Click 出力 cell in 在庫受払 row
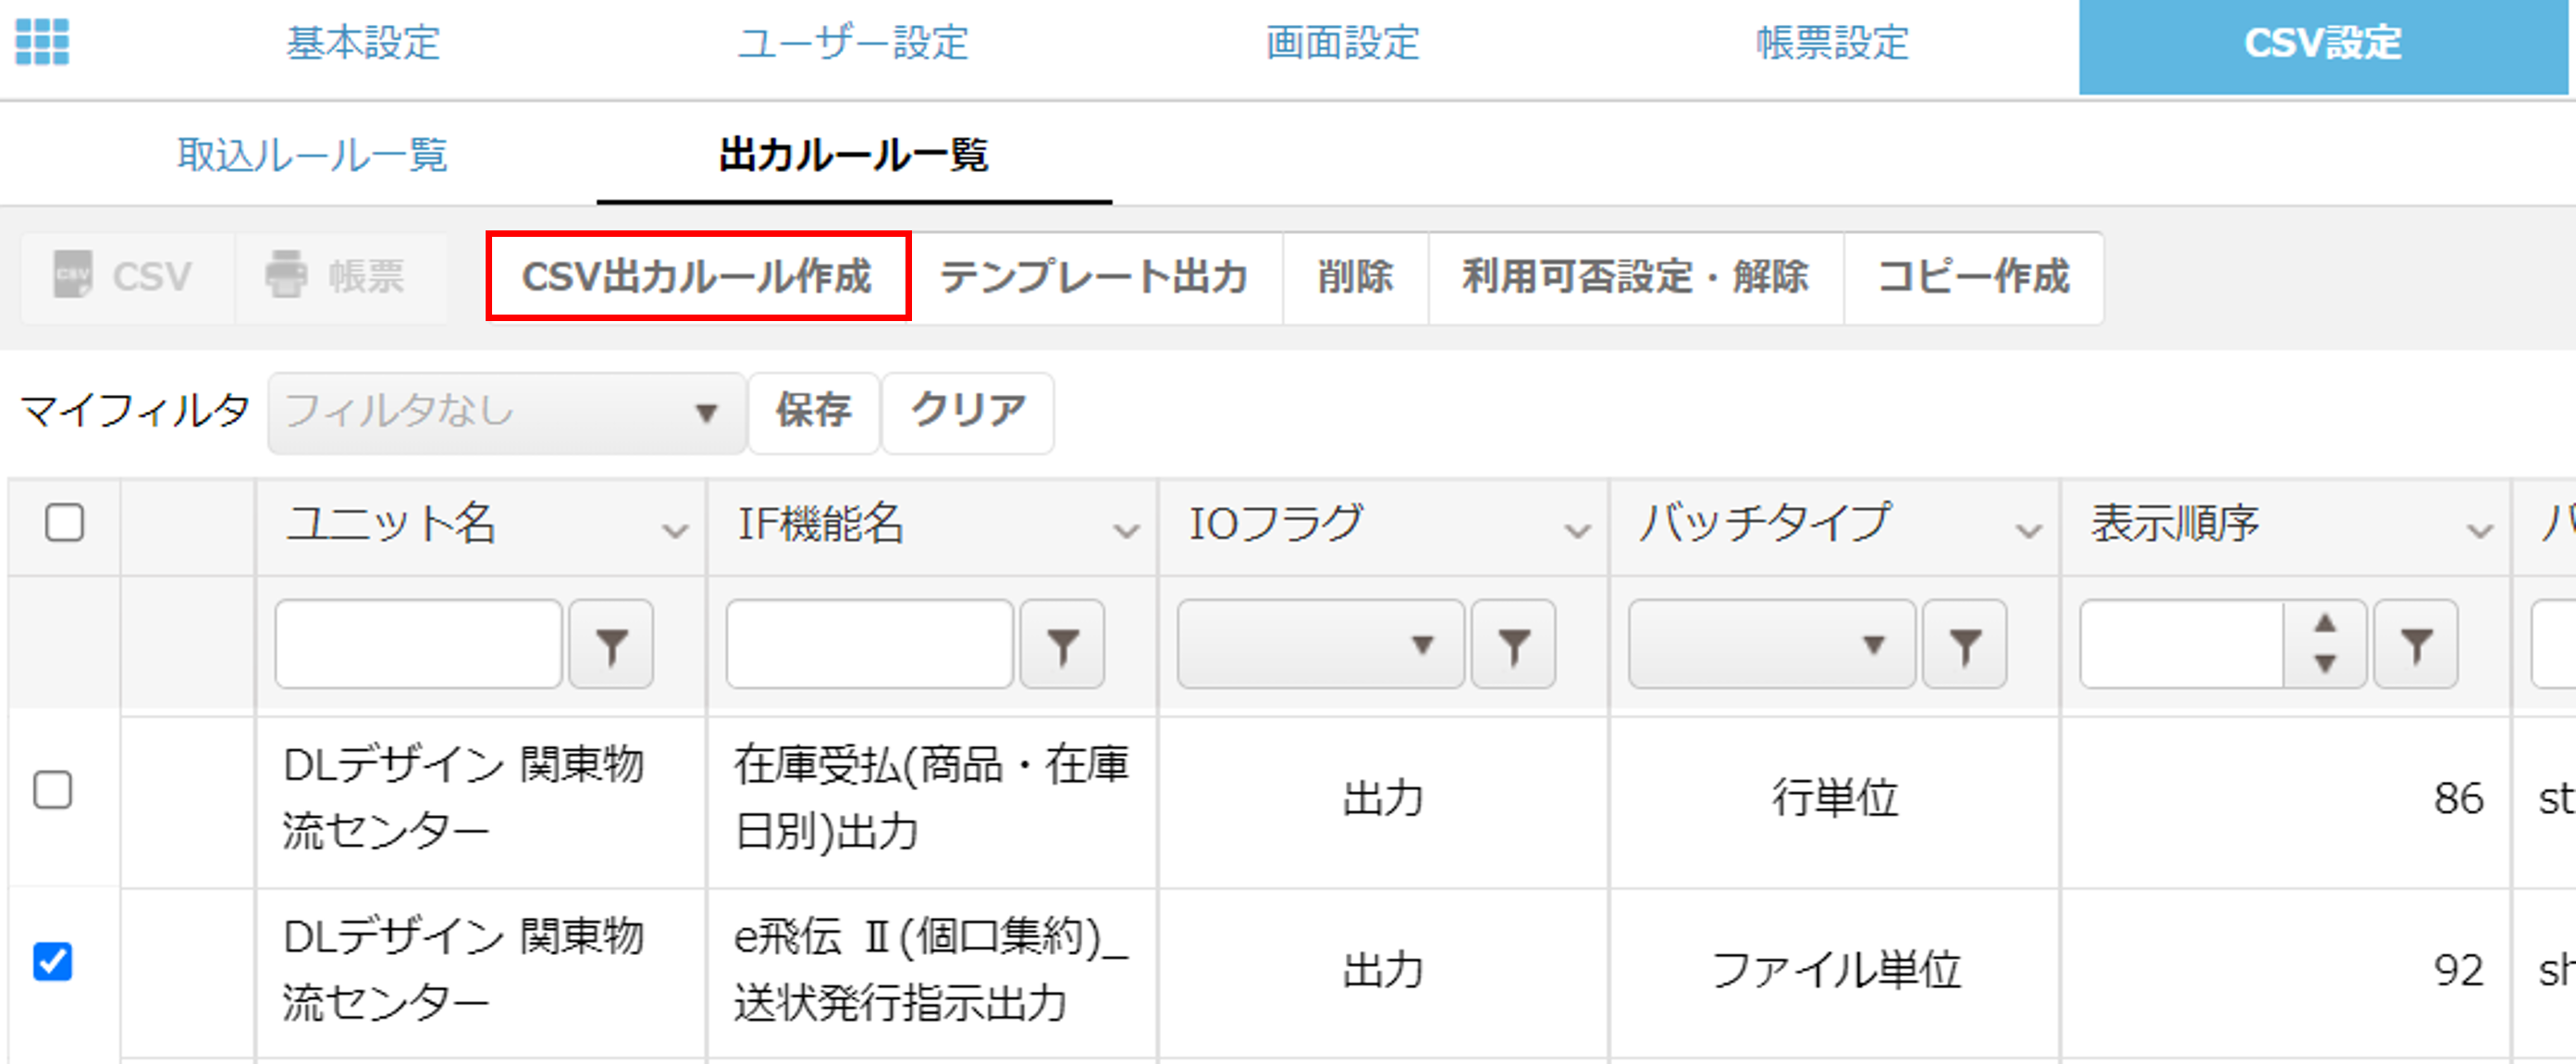Viewport: 2576px width, 1064px height. 1383,800
